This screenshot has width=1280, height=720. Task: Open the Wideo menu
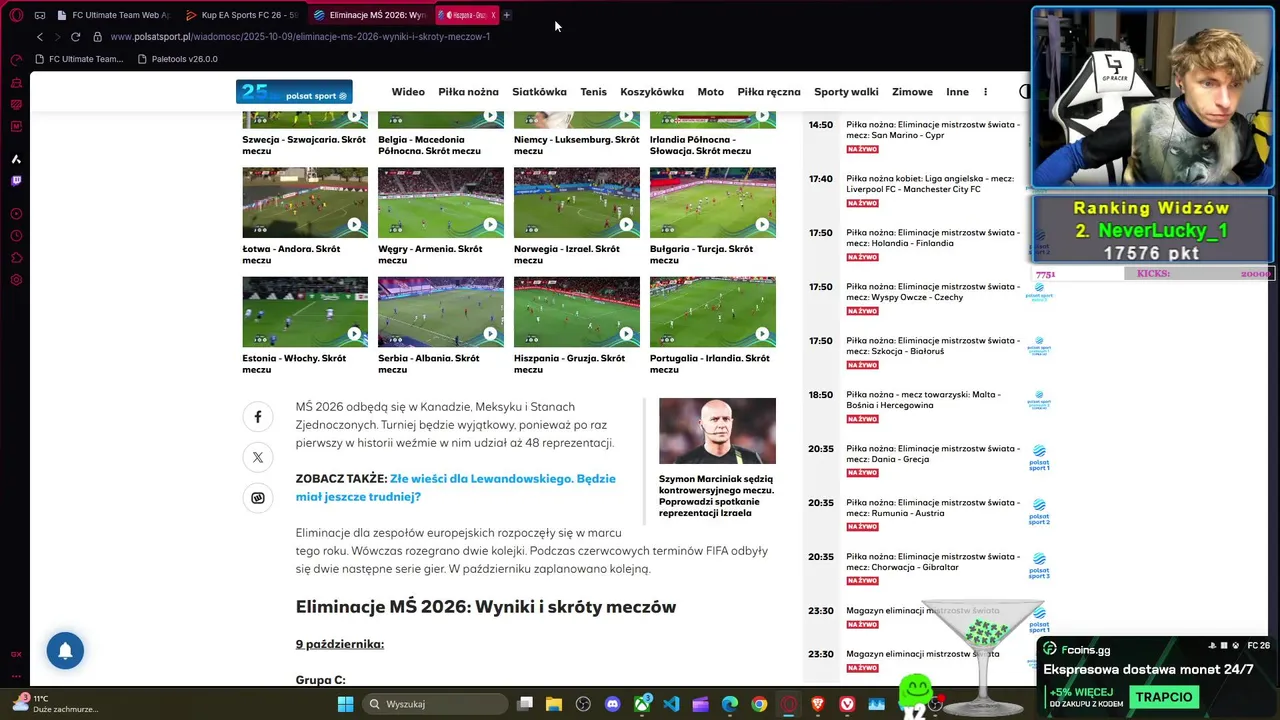[x=408, y=92]
